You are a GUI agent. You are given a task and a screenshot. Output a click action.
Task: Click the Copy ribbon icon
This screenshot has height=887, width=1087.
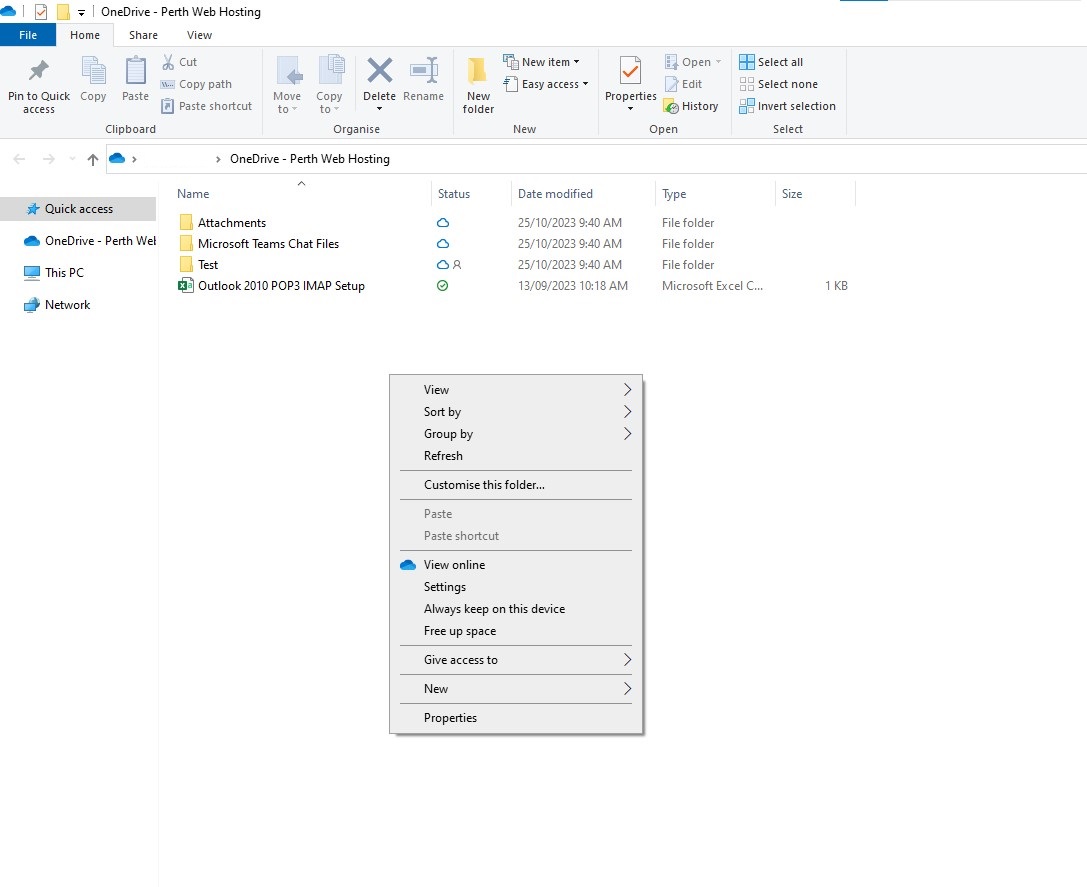(93, 71)
